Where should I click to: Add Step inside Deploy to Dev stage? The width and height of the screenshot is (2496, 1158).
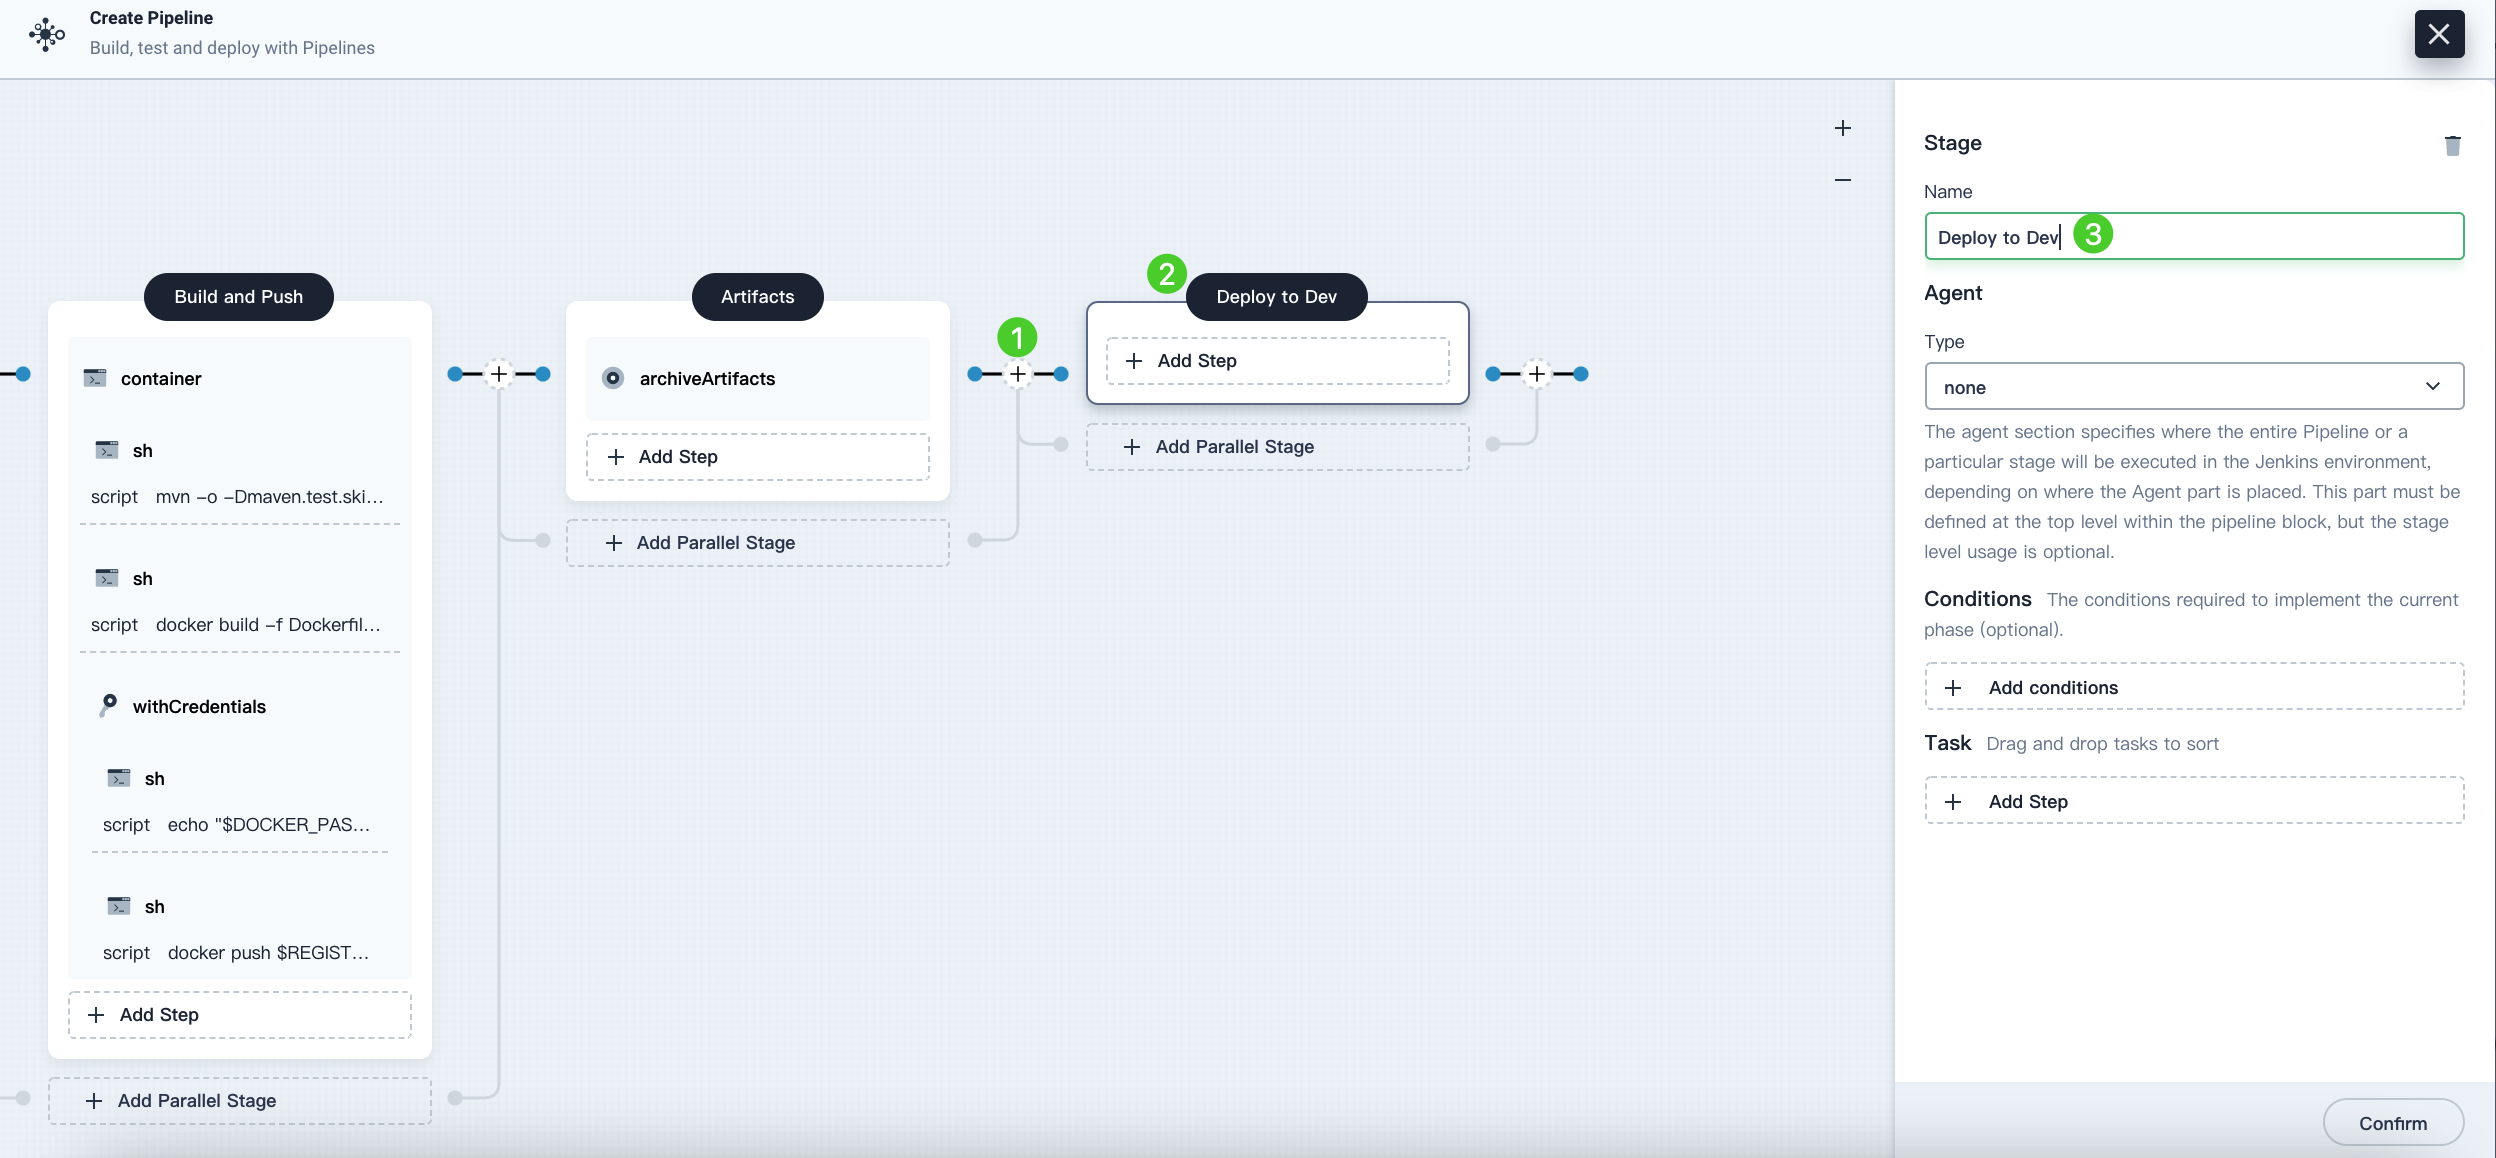pyautogui.click(x=1277, y=361)
